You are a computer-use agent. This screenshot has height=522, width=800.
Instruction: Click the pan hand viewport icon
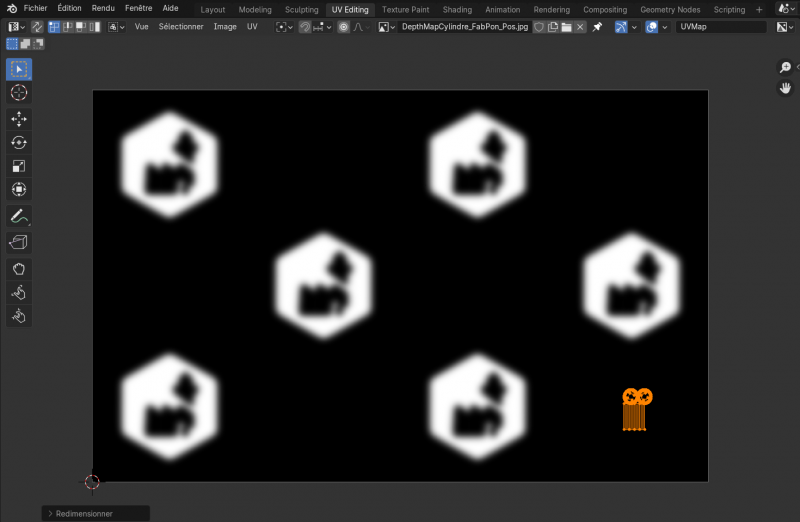(786, 88)
